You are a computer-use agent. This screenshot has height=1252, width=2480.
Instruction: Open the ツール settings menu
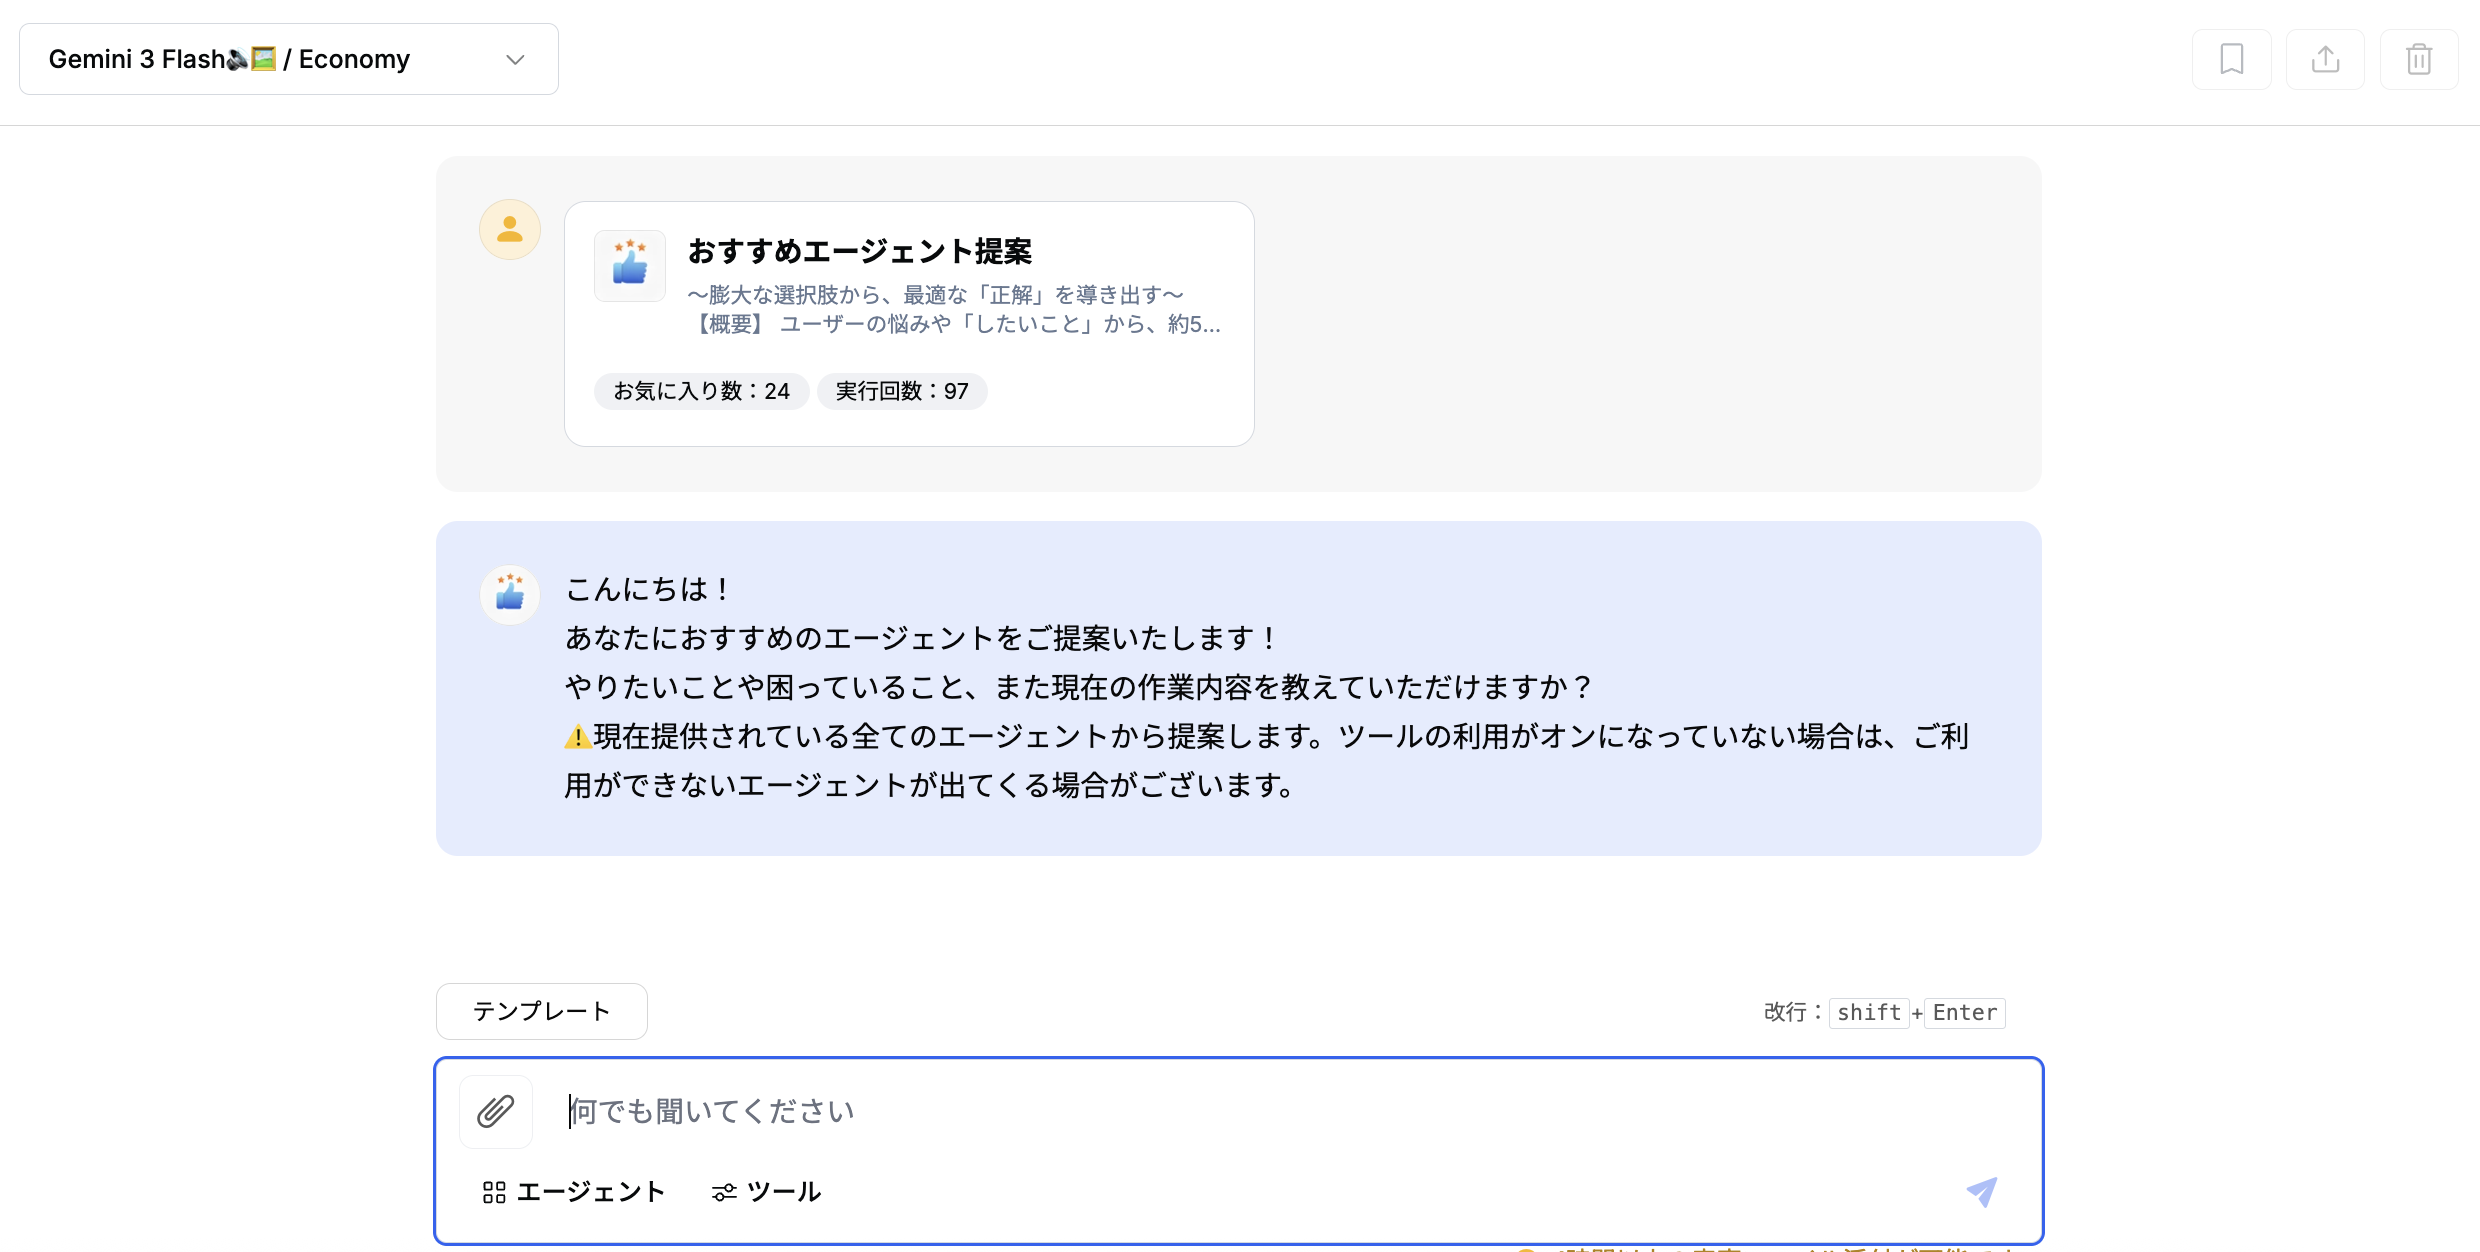[766, 1192]
